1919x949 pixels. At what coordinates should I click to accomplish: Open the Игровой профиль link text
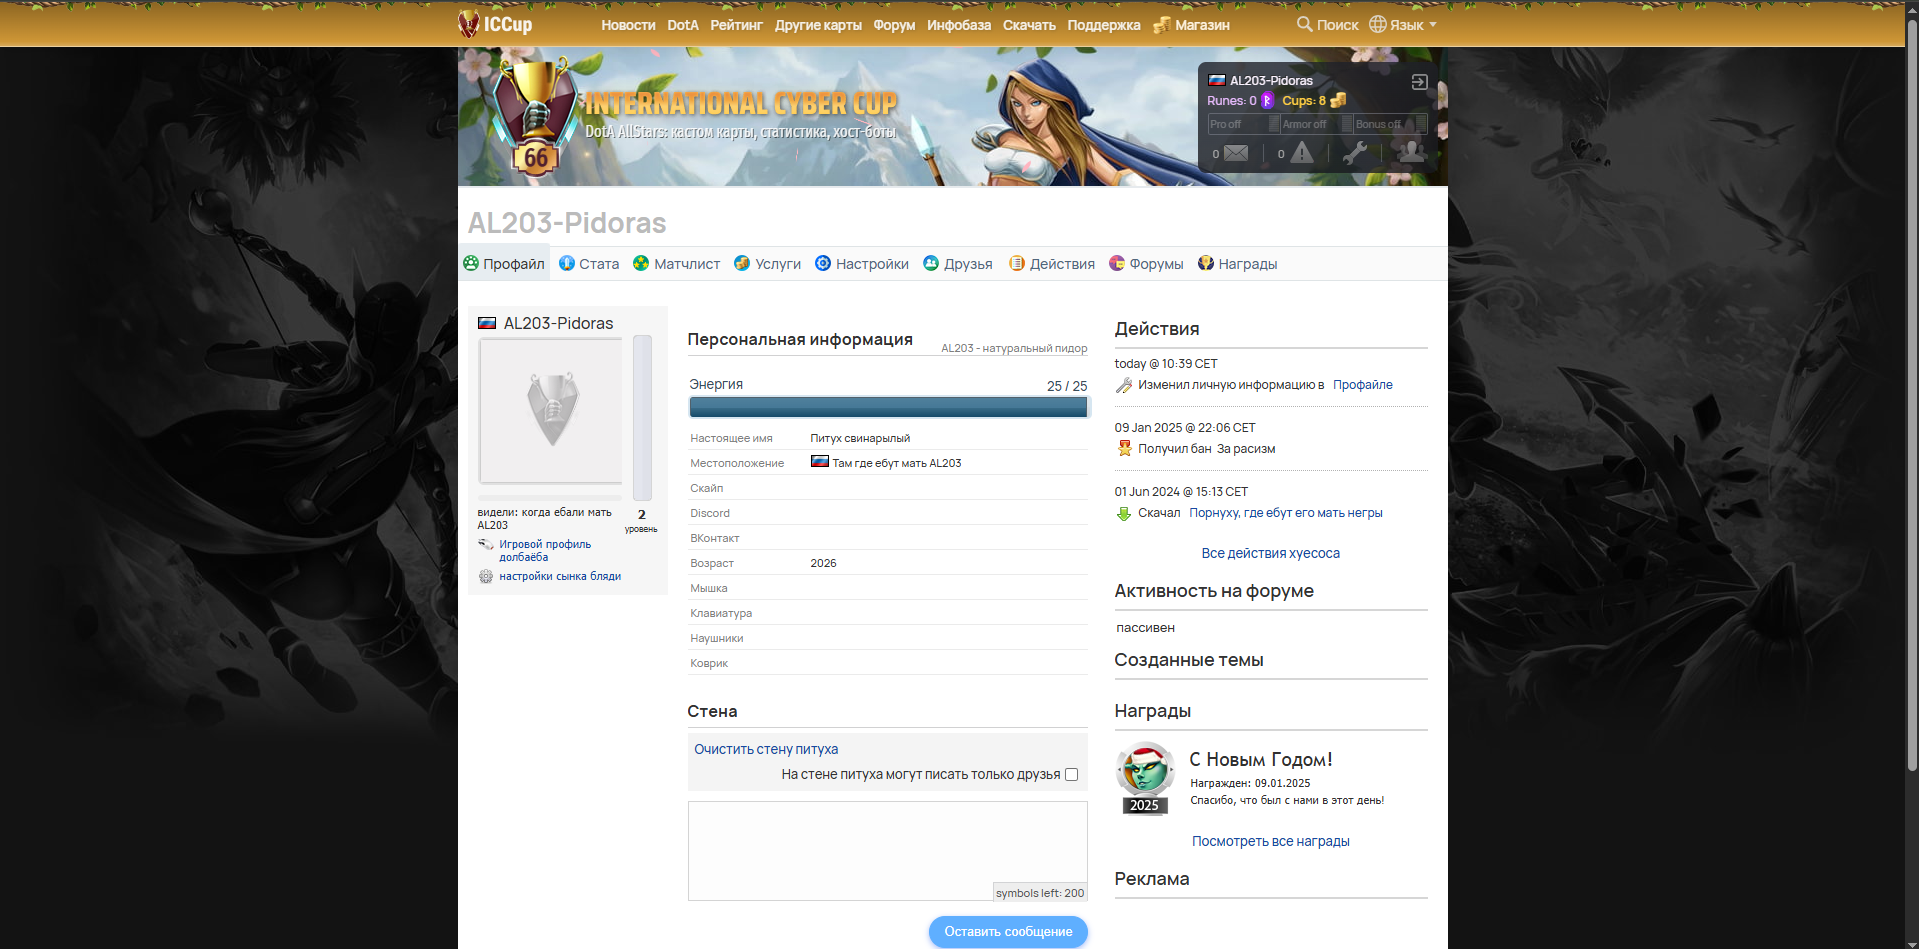545,550
